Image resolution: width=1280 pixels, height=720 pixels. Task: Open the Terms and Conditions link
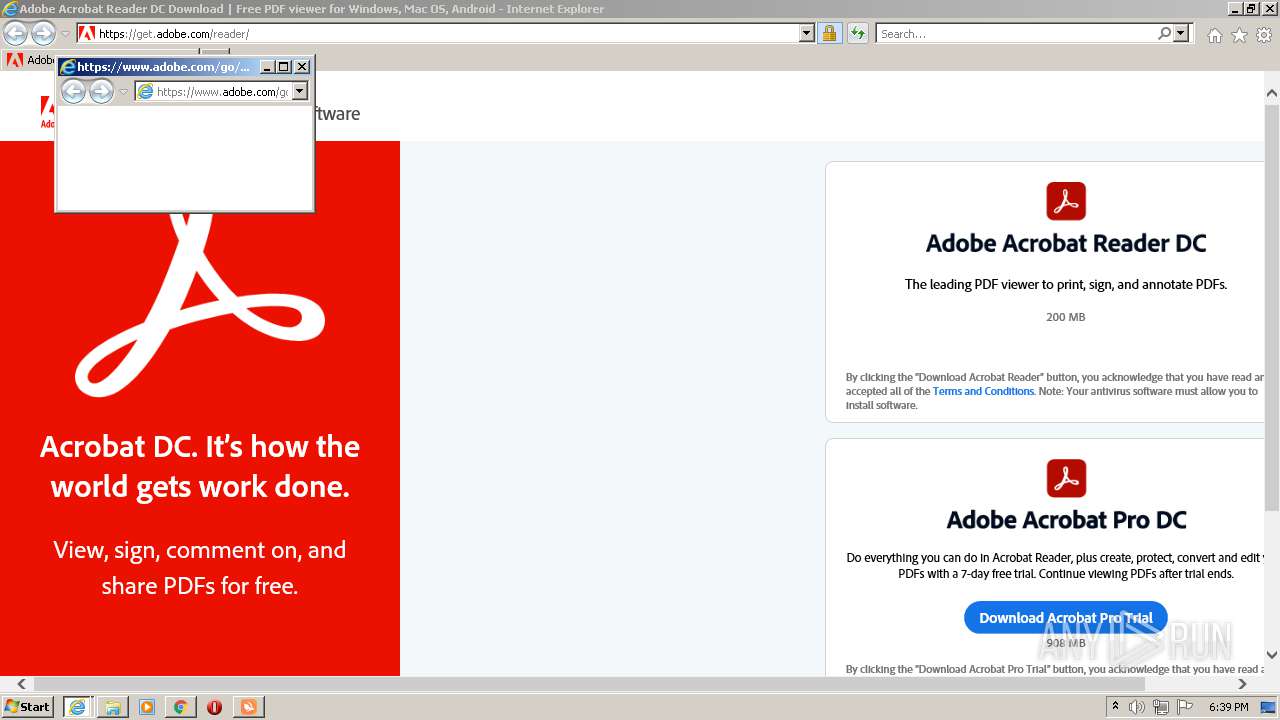(983, 391)
